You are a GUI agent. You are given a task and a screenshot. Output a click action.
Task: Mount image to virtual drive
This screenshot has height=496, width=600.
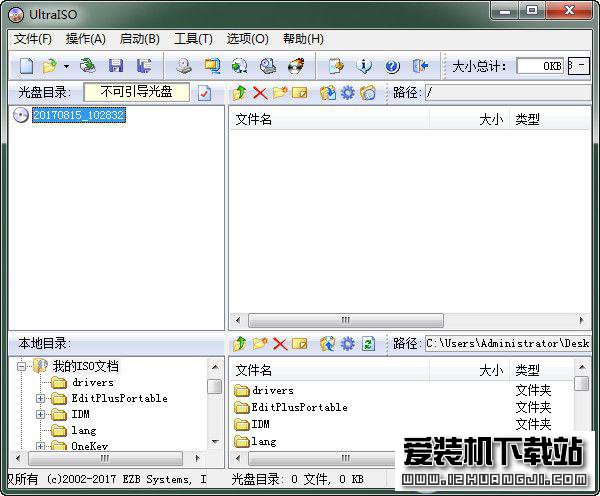coord(268,66)
